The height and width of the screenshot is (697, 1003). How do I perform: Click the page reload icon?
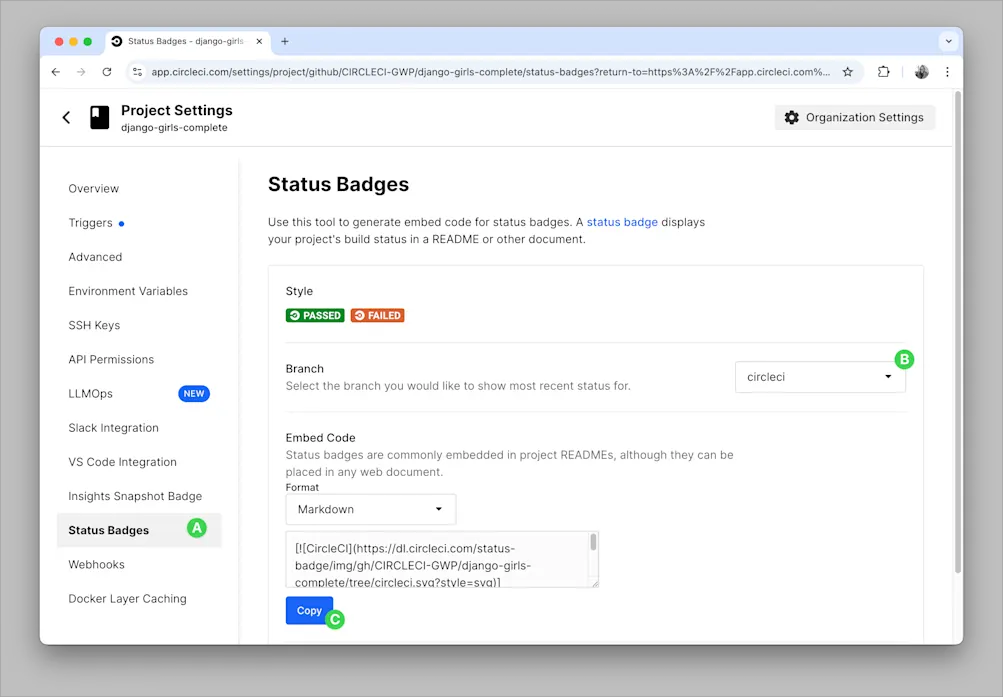coord(108,72)
